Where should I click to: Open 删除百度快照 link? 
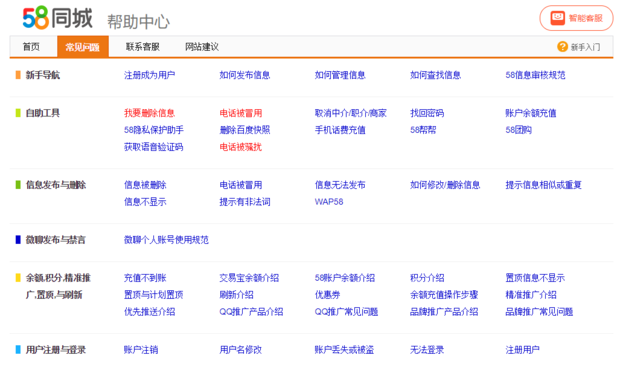click(x=245, y=130)
